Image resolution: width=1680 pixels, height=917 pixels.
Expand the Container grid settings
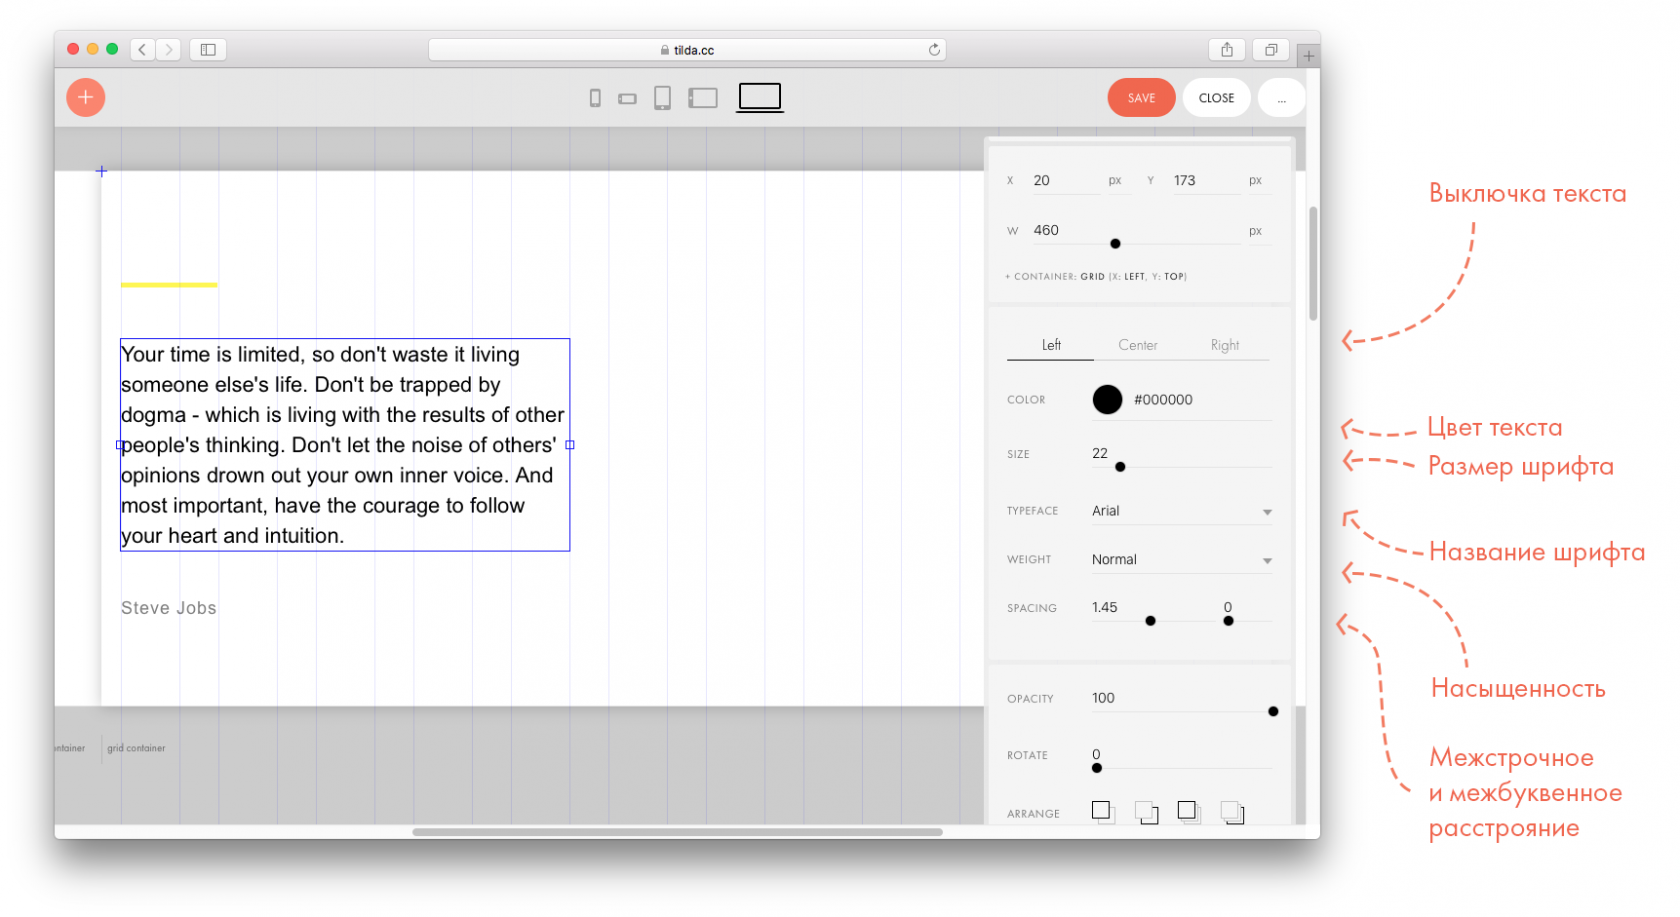click(1096, 277)
